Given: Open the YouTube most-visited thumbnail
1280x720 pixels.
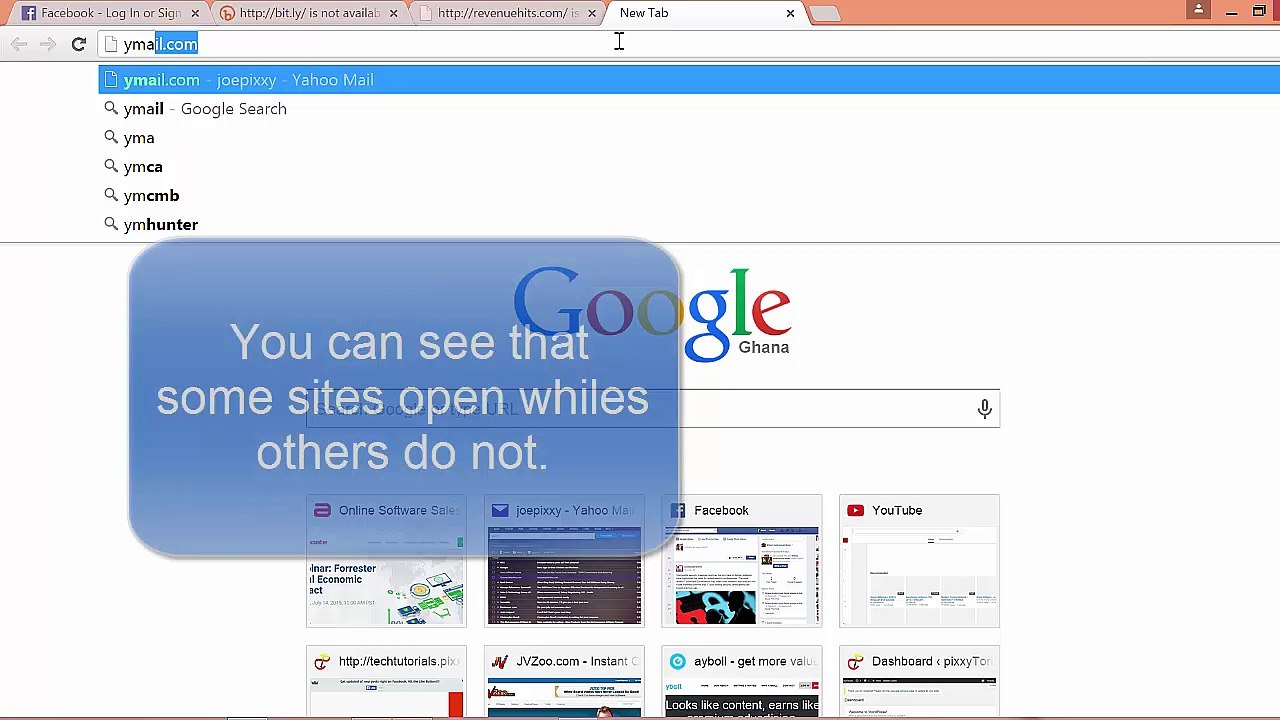Looking at the screenshot, I should 919,561.
